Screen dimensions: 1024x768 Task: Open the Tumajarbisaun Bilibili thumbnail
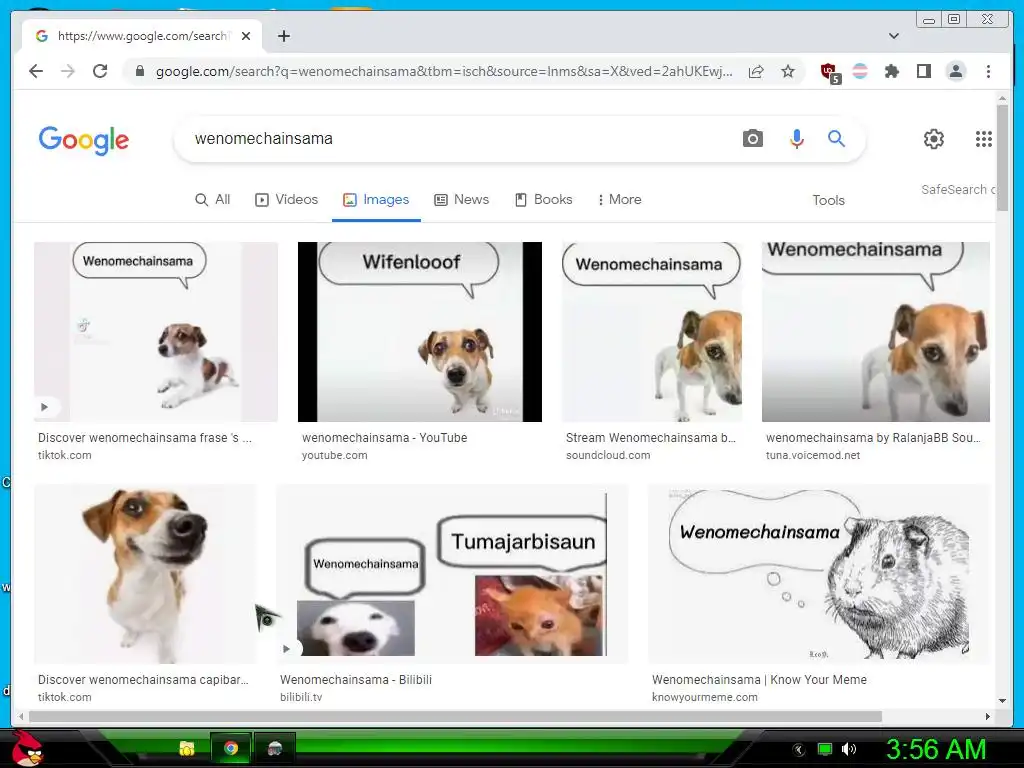(x=452, y=574)
